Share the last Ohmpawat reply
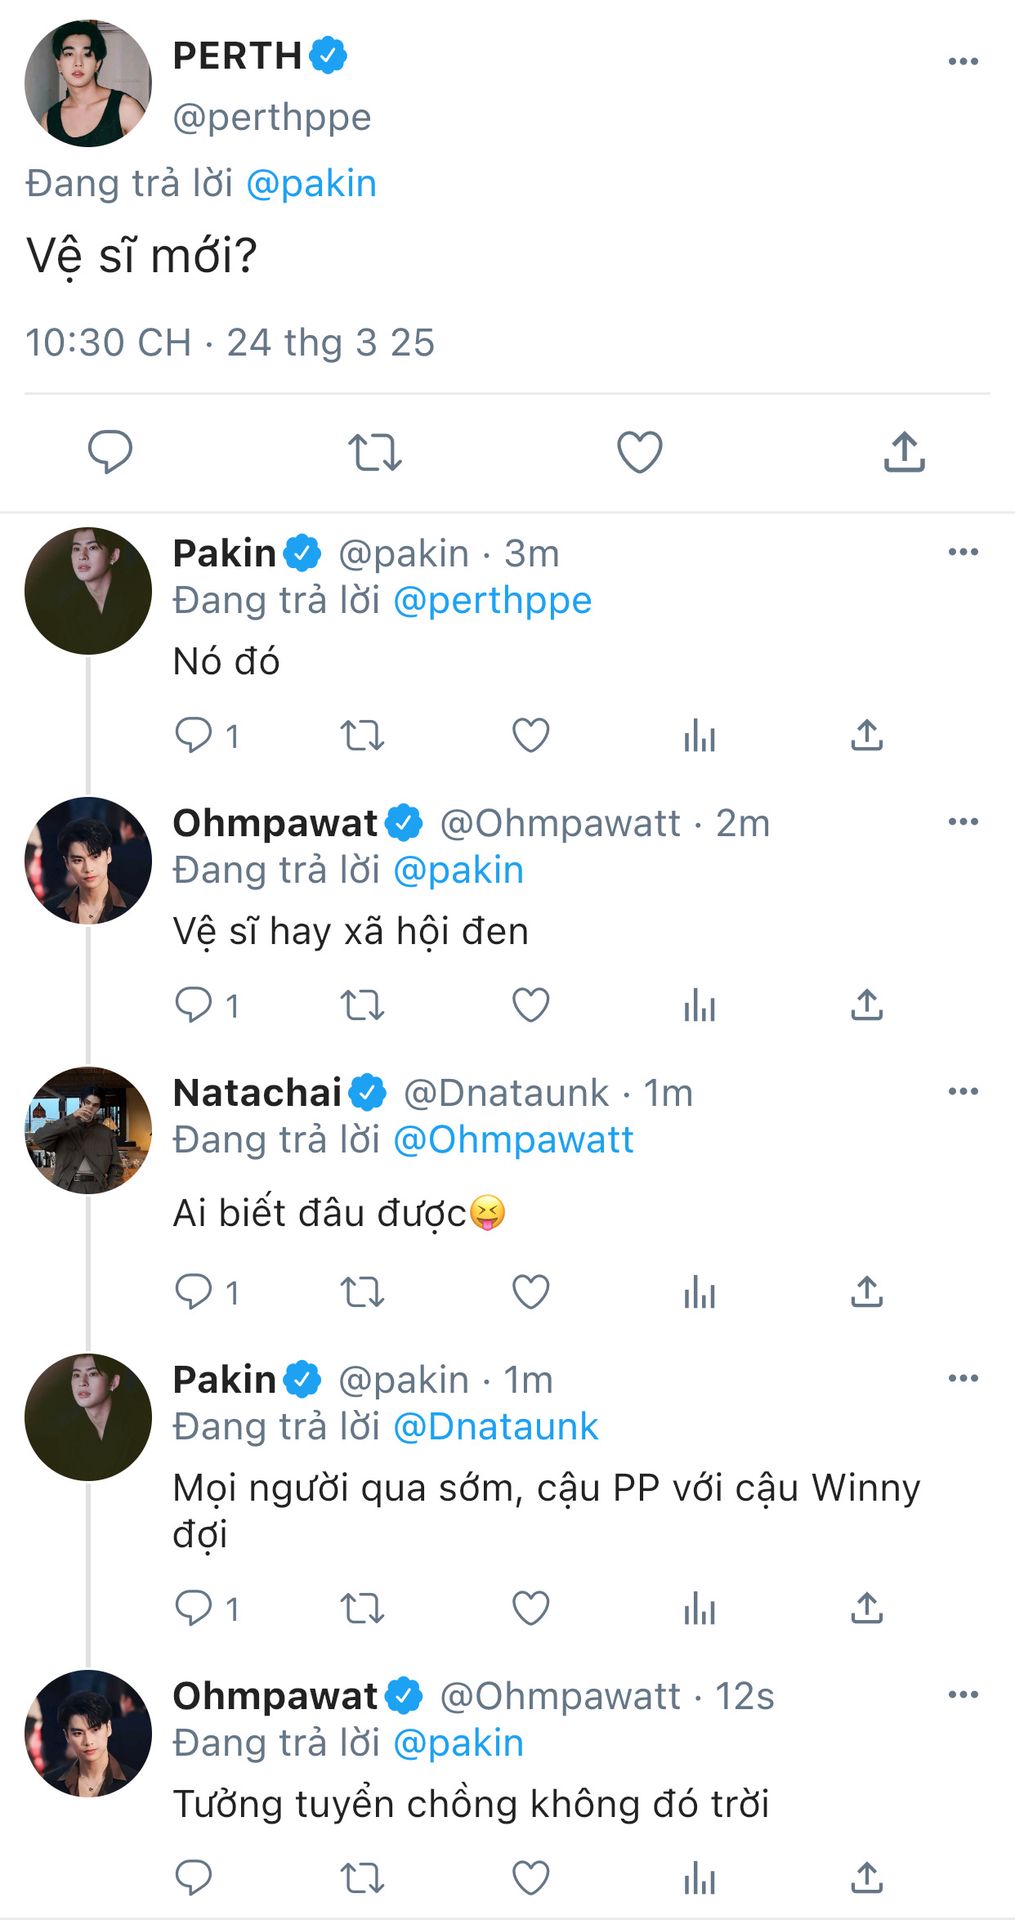 coord(866,1878)
